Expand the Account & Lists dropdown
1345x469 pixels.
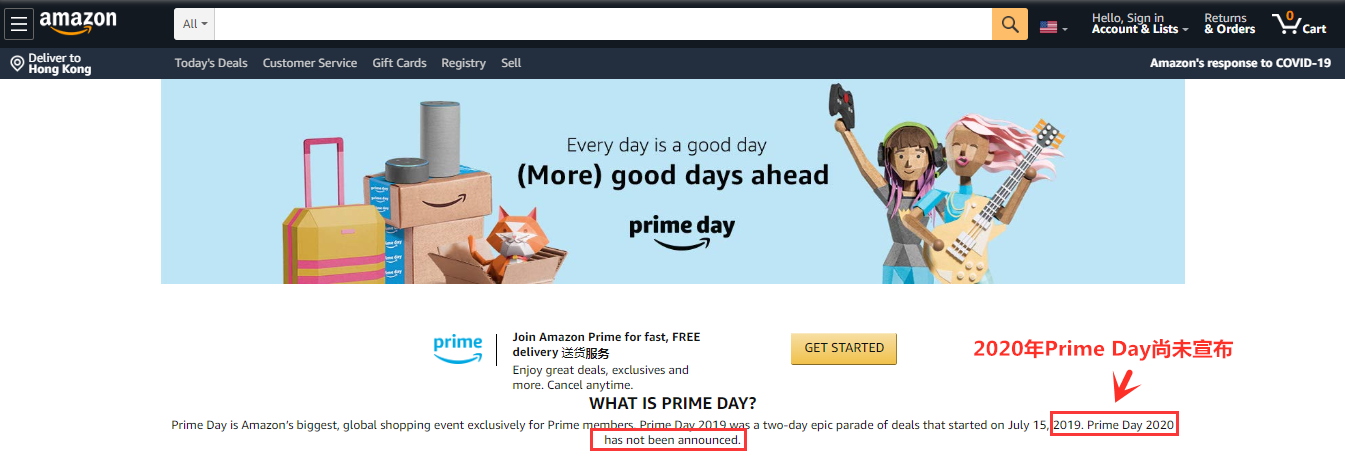click(1140, 24)
